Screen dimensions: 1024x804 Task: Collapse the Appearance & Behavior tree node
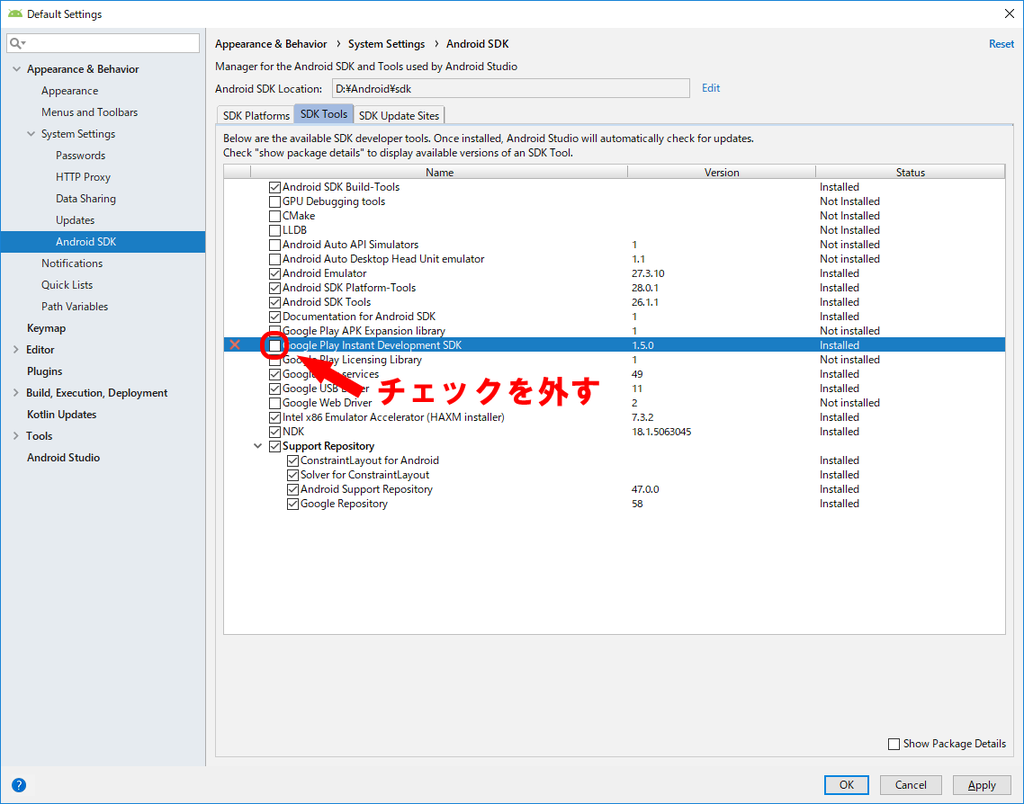pos(16,69)
